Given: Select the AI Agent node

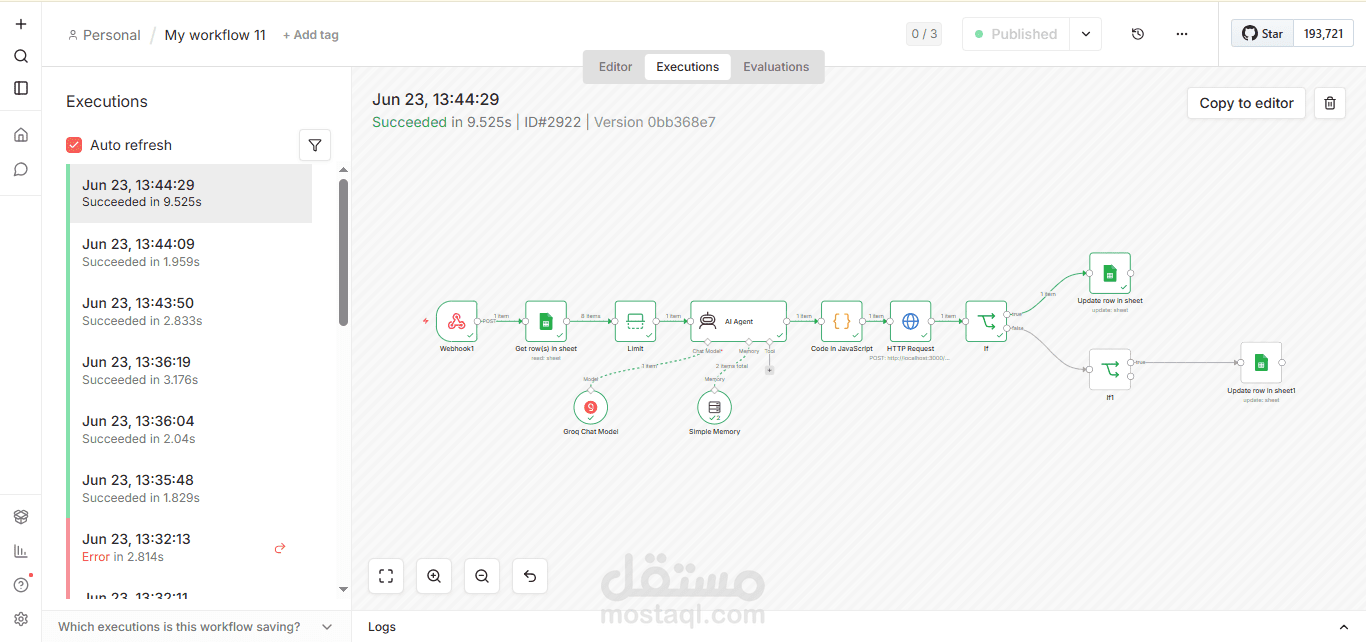Looking at the screenshot, I should pos(739,321).
